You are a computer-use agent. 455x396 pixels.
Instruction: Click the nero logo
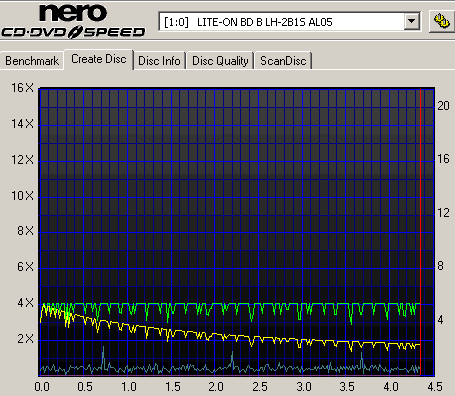click(73, 13)
